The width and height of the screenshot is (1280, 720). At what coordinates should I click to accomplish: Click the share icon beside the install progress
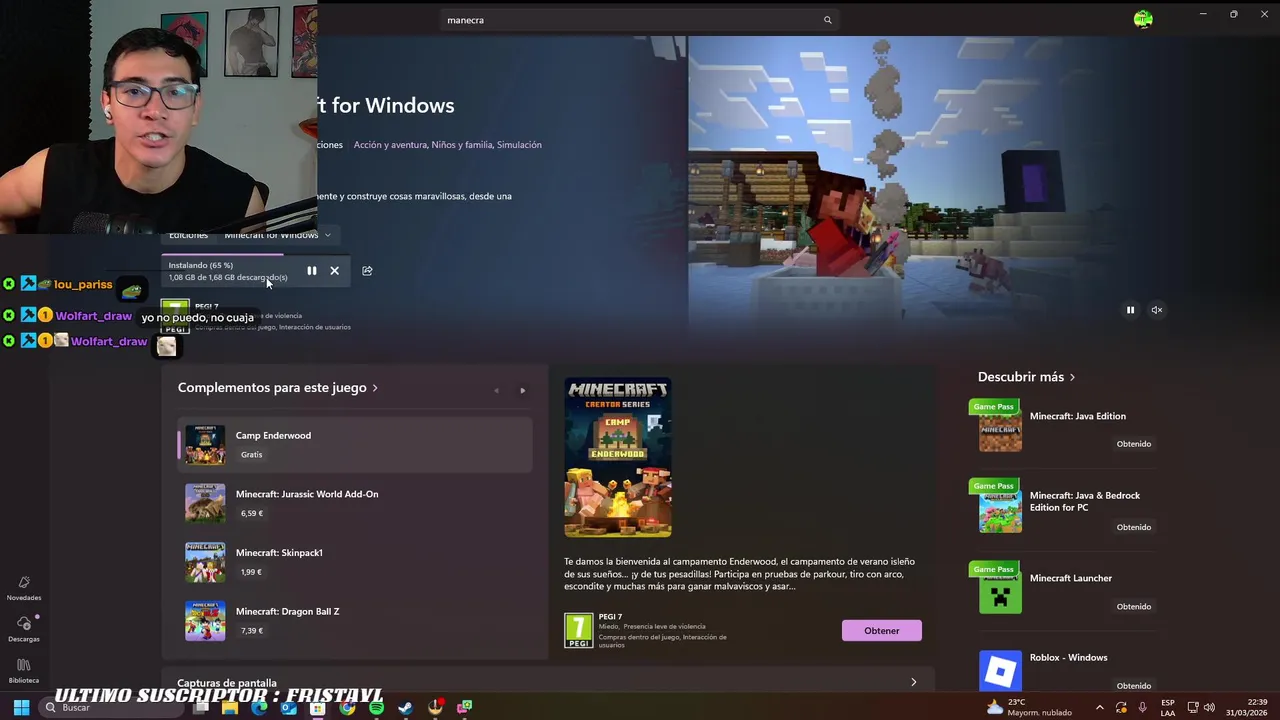[367, 271]
